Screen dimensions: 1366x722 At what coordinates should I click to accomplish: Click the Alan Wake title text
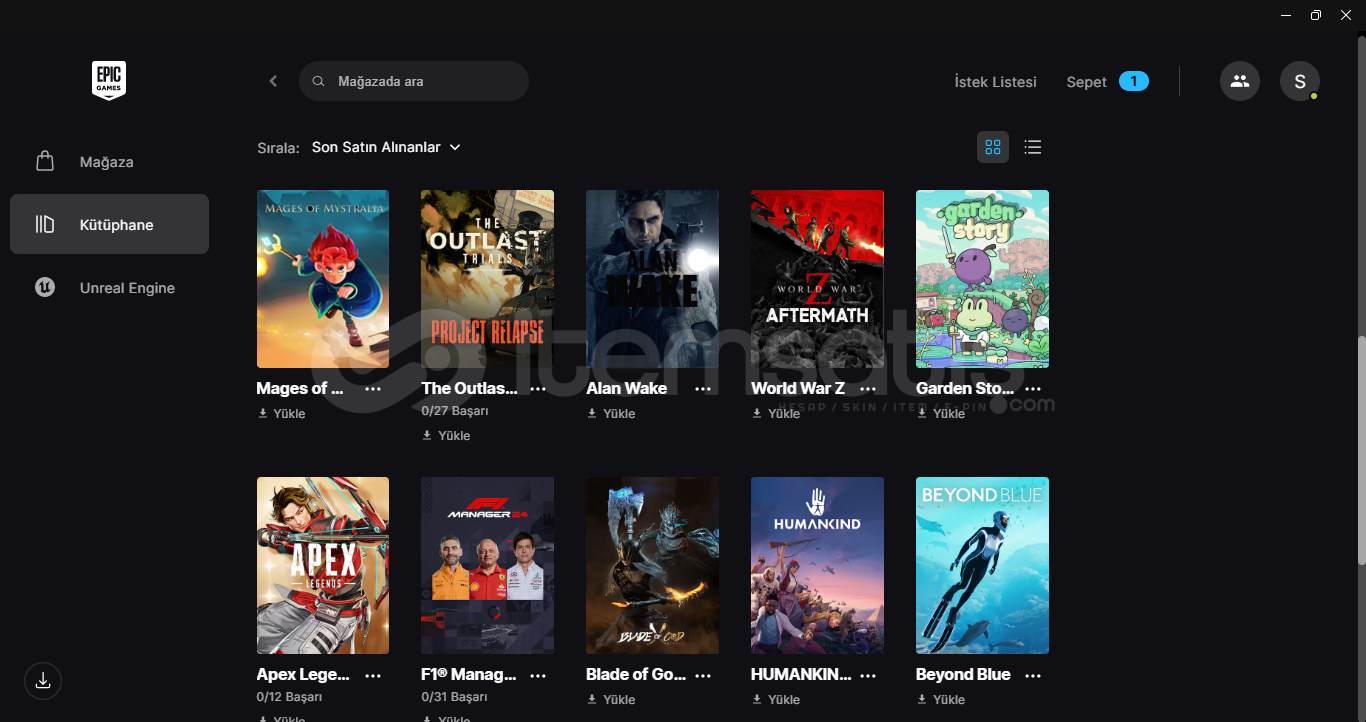pos(627,389)
